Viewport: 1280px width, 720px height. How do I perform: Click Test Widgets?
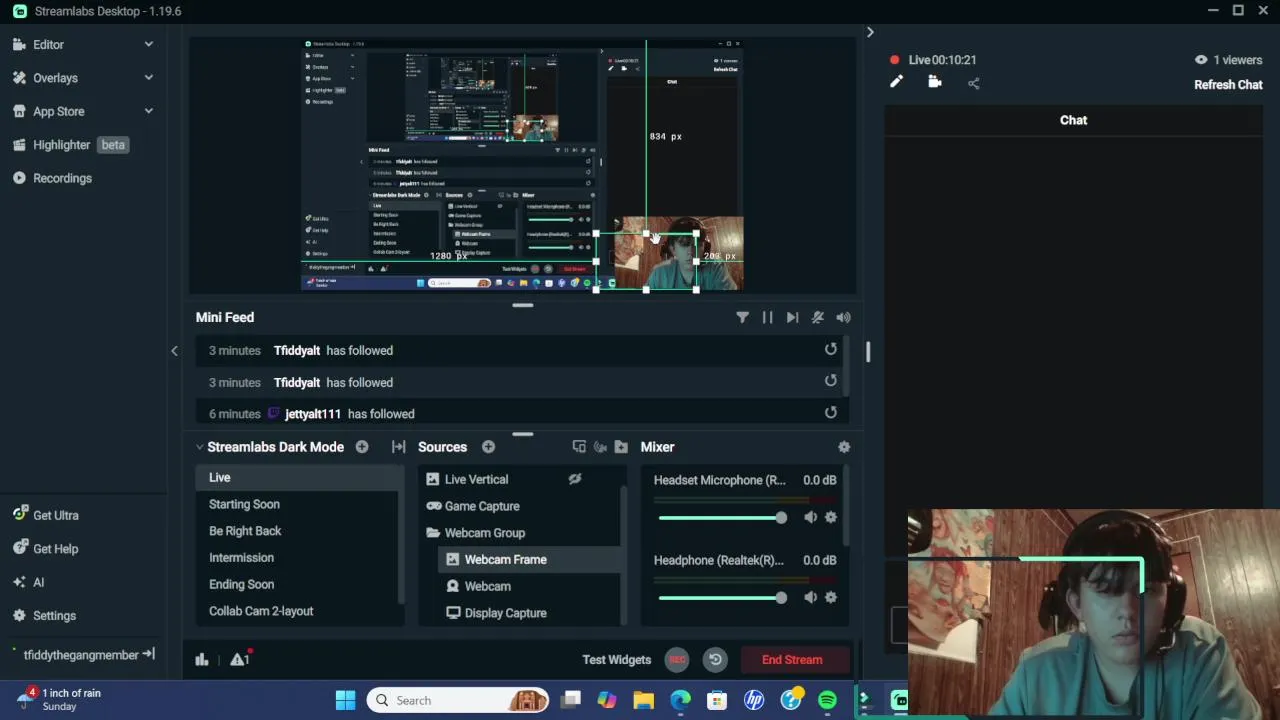616,660
